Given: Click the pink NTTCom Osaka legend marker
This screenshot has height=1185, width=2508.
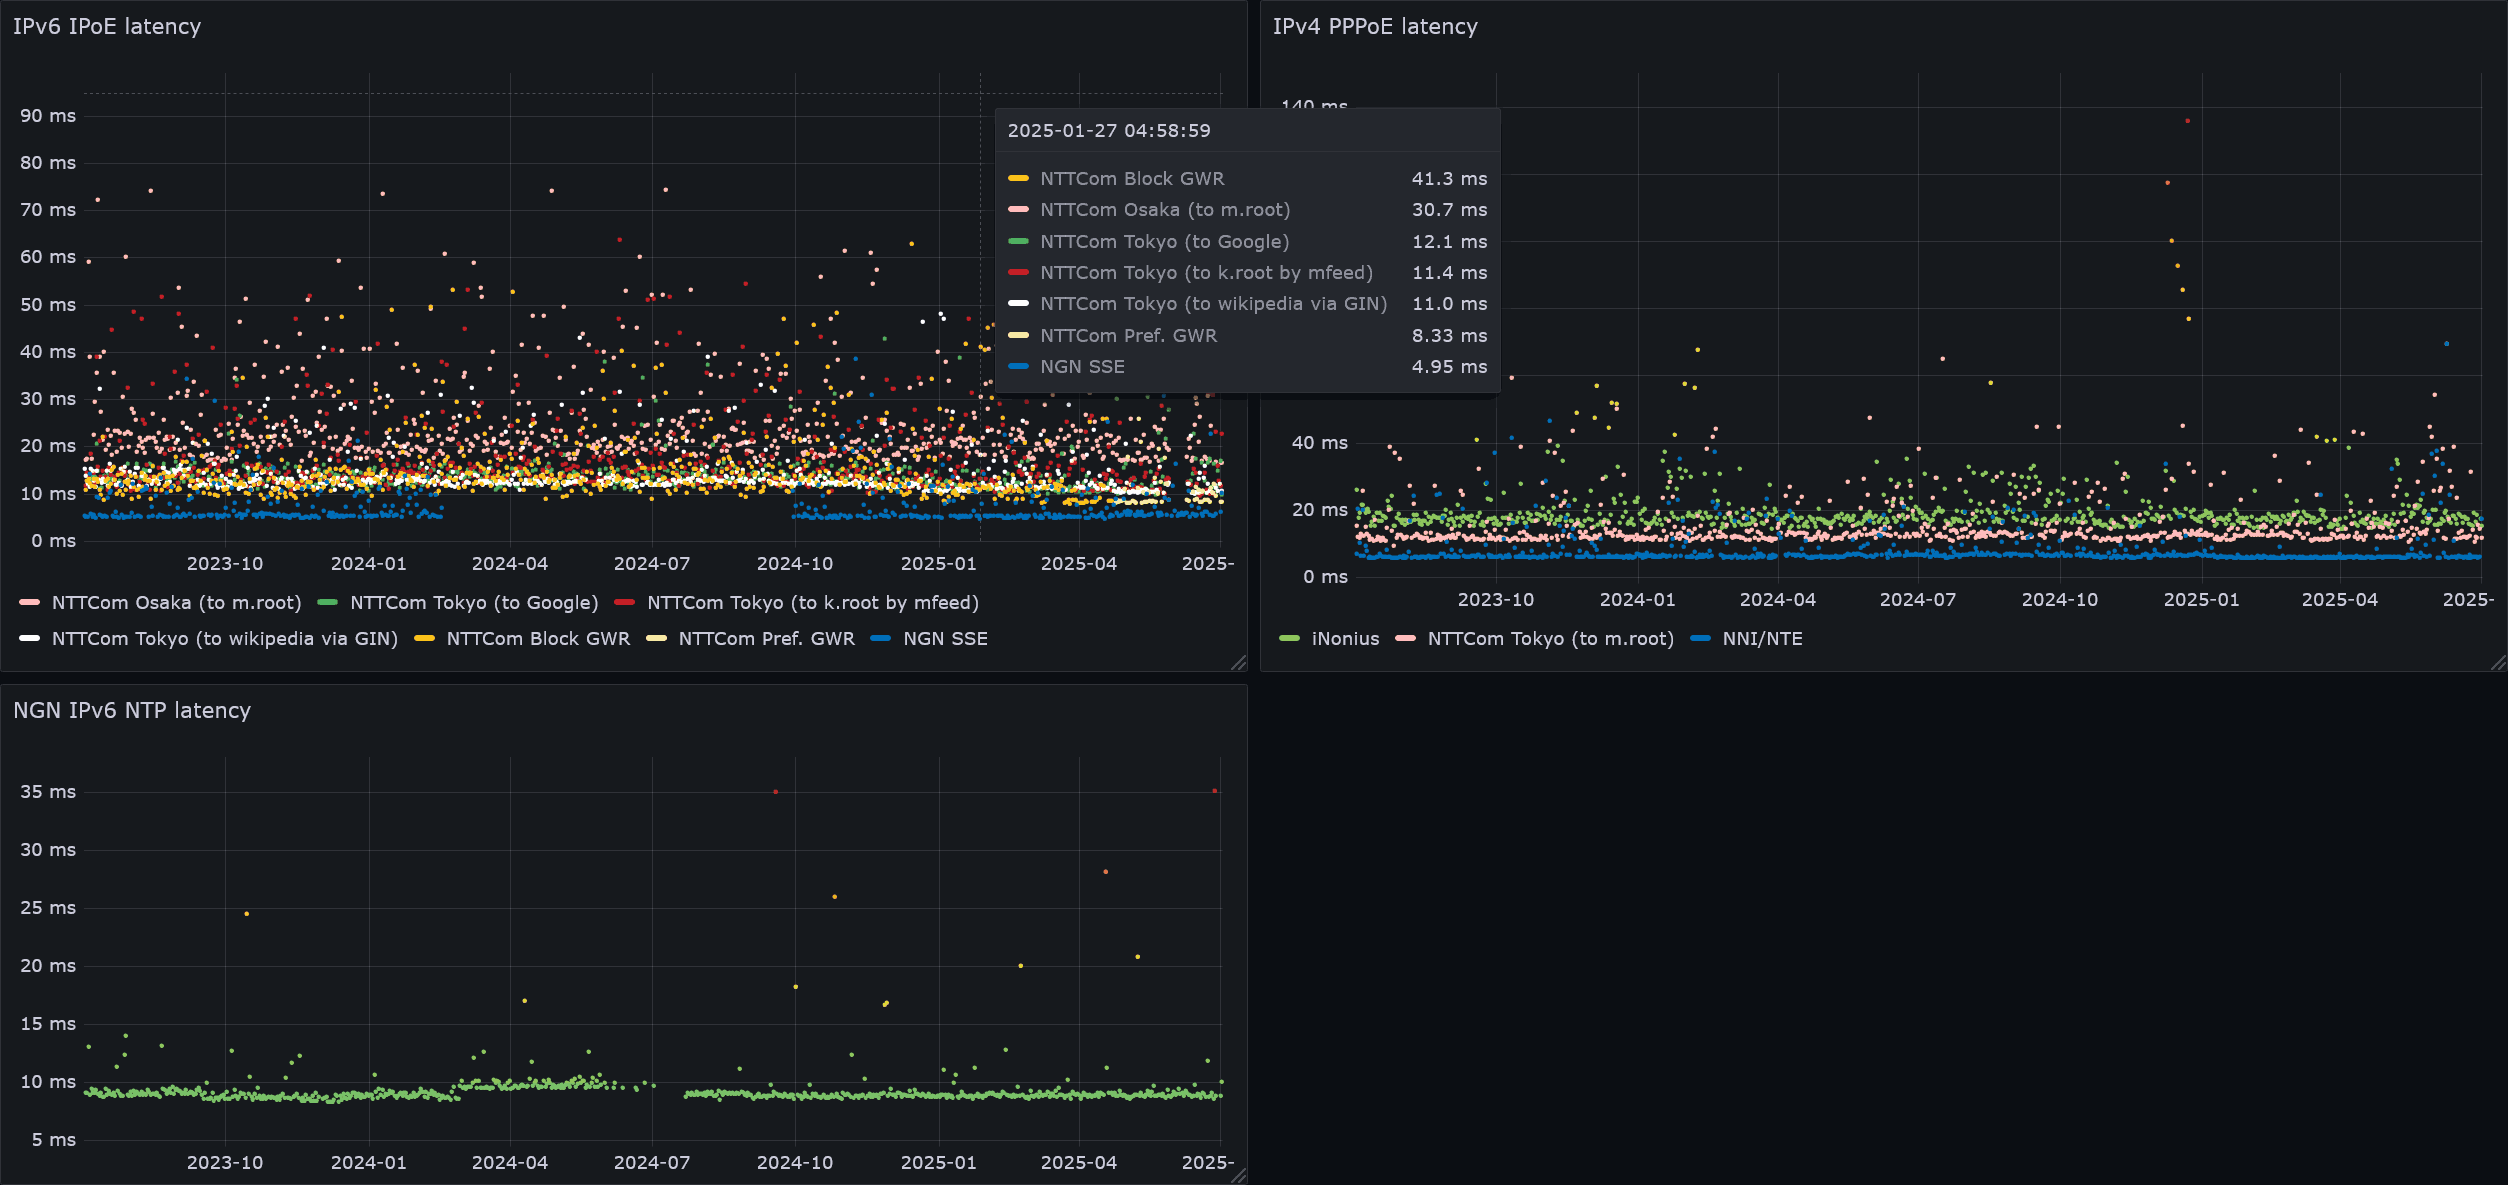Looking at the screenshot, I should pos(27,602).
